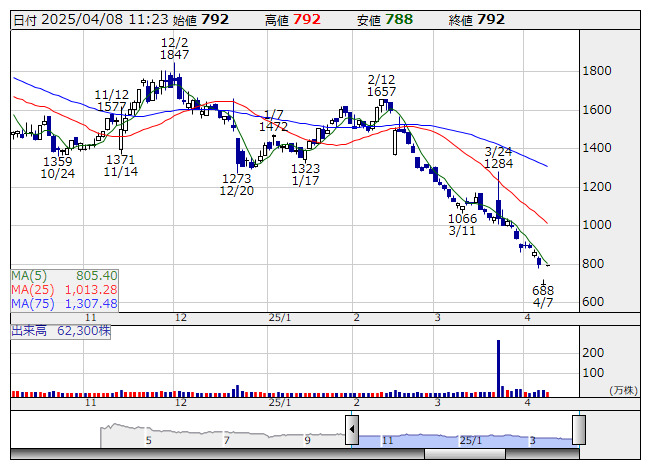
Task: Click the 1800 price axis label
Action: [597, 71]
